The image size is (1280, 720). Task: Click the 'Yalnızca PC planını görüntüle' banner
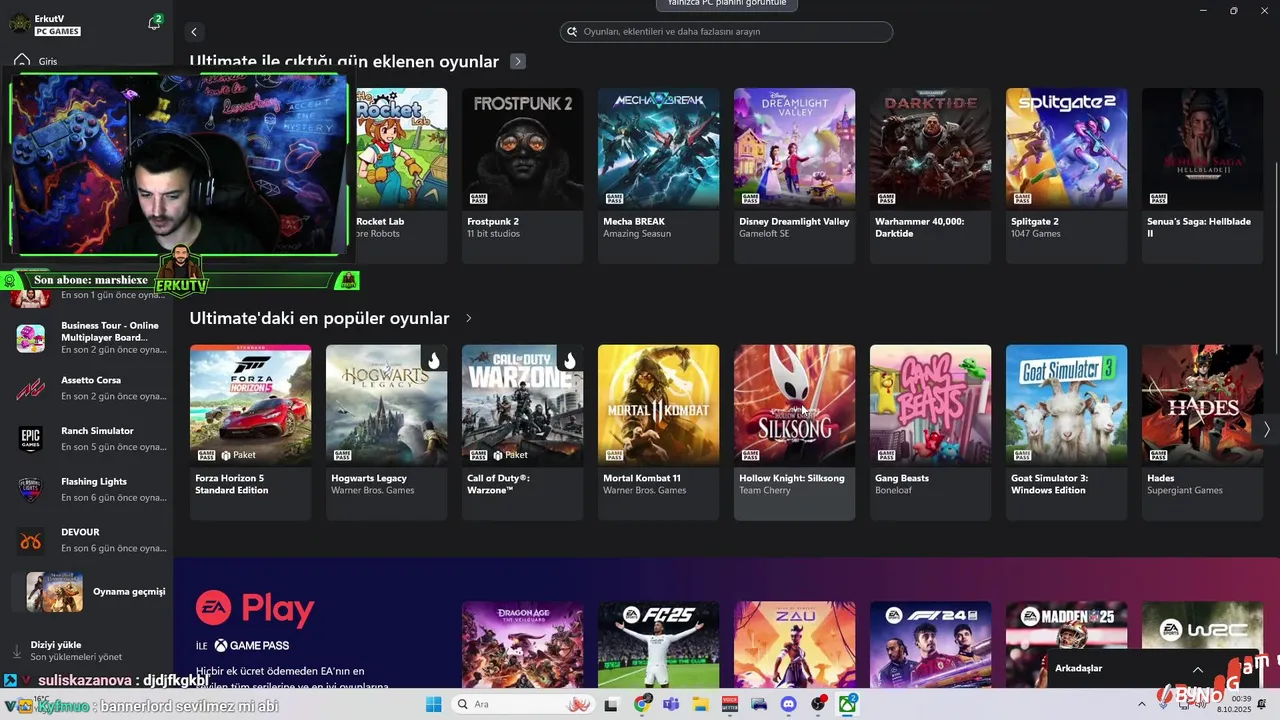[727, 4]
